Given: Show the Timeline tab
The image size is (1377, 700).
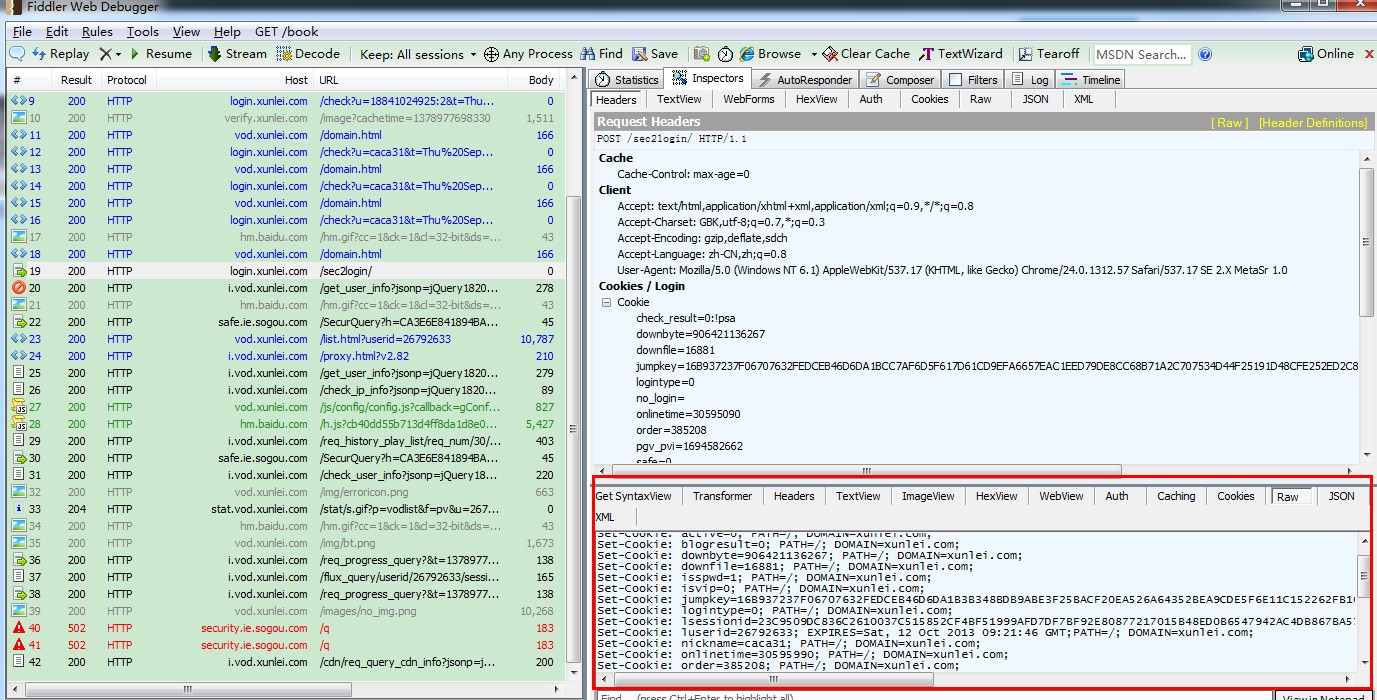Looking at the screenshot, I should (1090, 80).
